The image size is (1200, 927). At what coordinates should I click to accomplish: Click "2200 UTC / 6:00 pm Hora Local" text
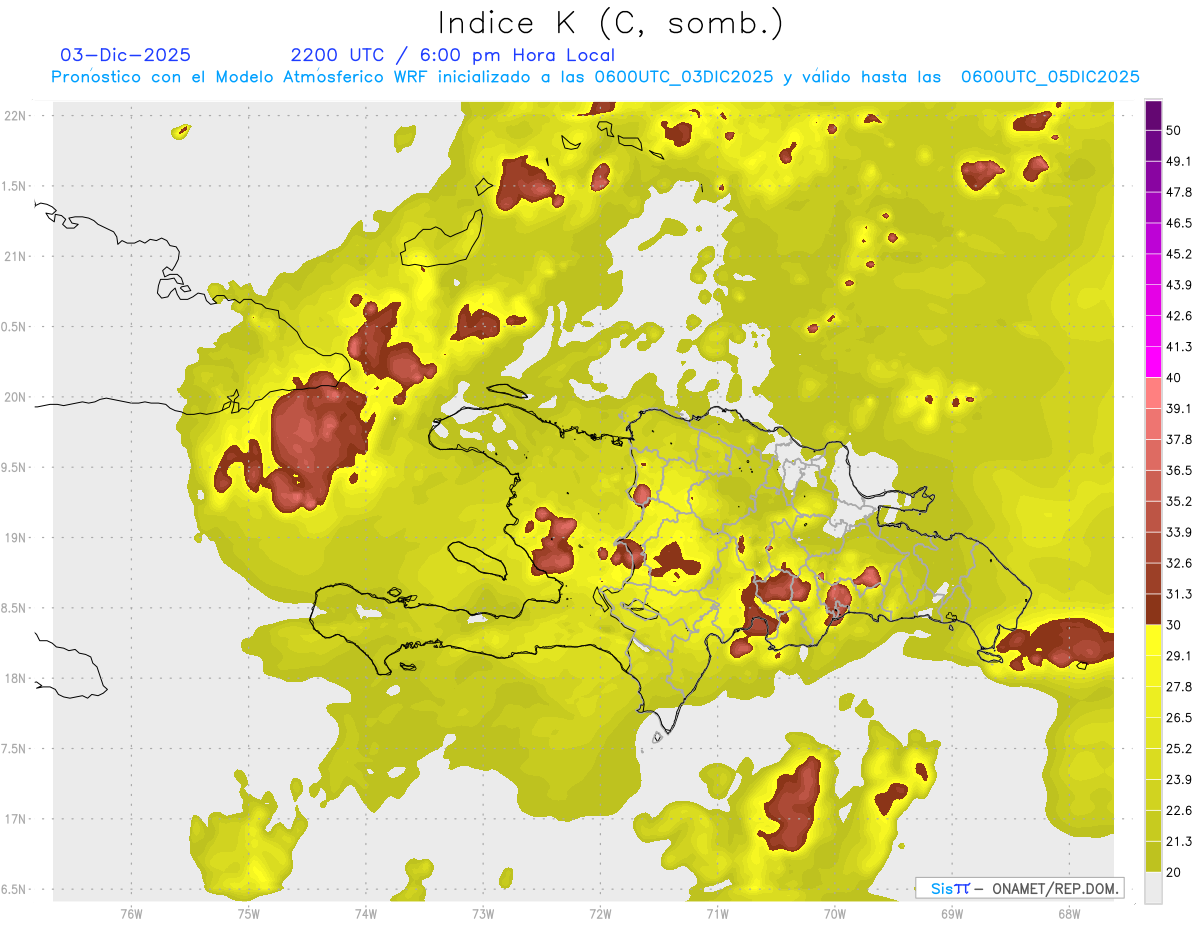point(453,55)
